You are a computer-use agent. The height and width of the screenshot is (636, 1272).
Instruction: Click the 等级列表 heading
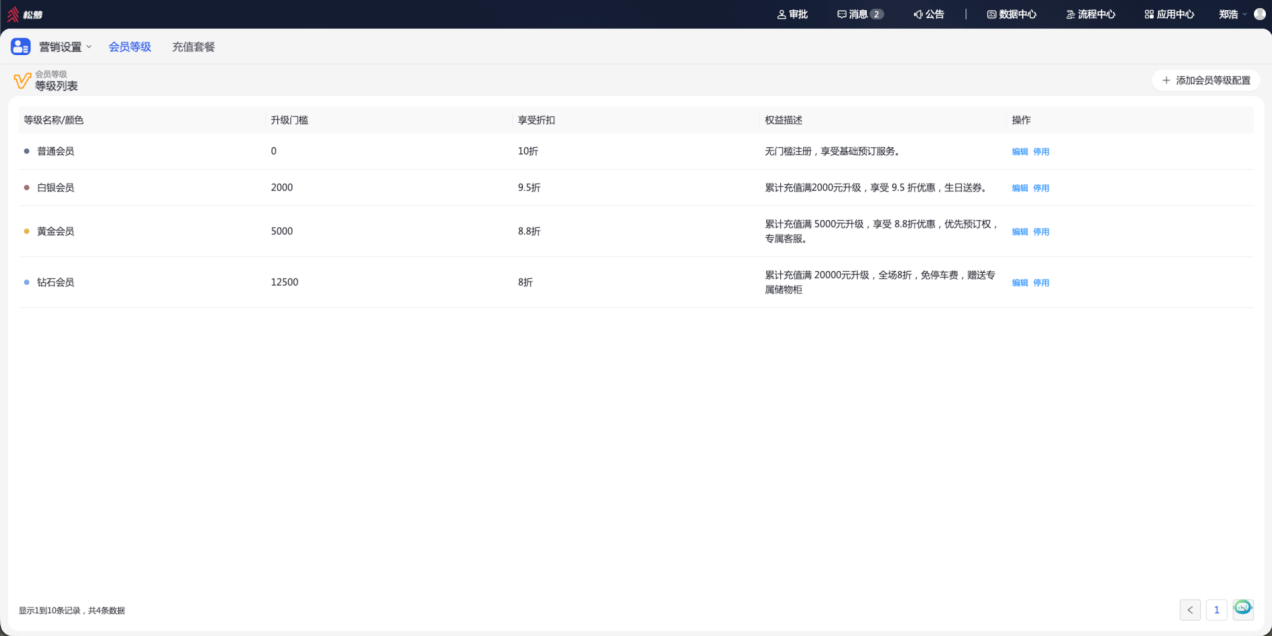coord(56,86)
